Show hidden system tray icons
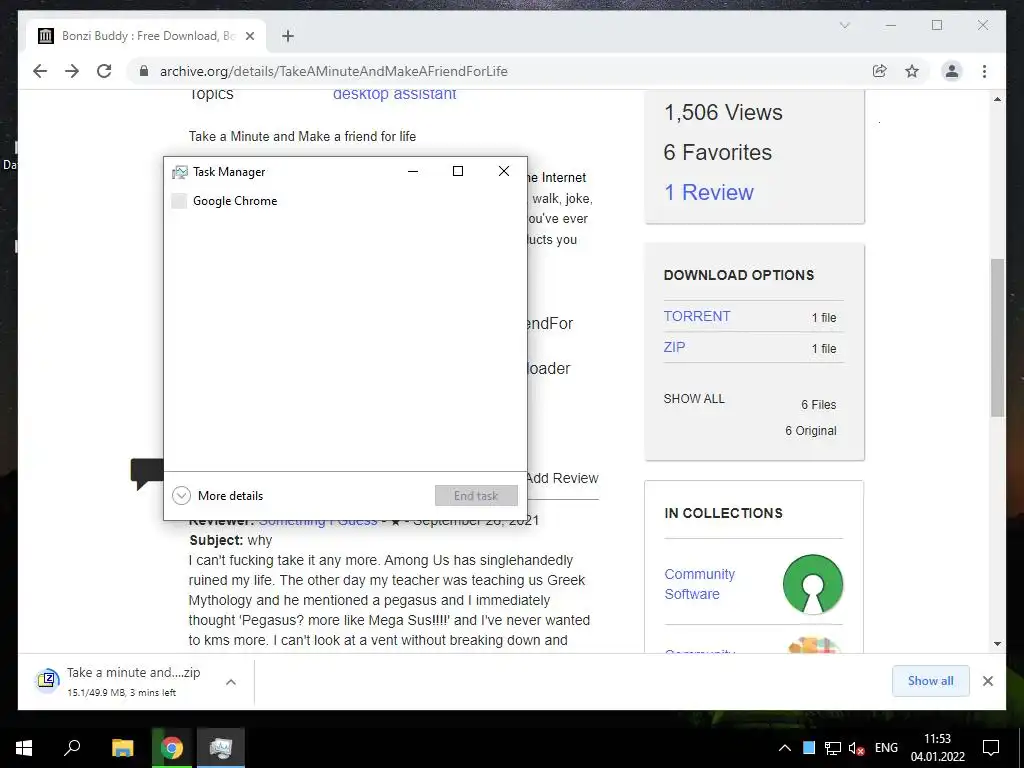The width and height of the screenshot is (1024, 768). (785, 748)
